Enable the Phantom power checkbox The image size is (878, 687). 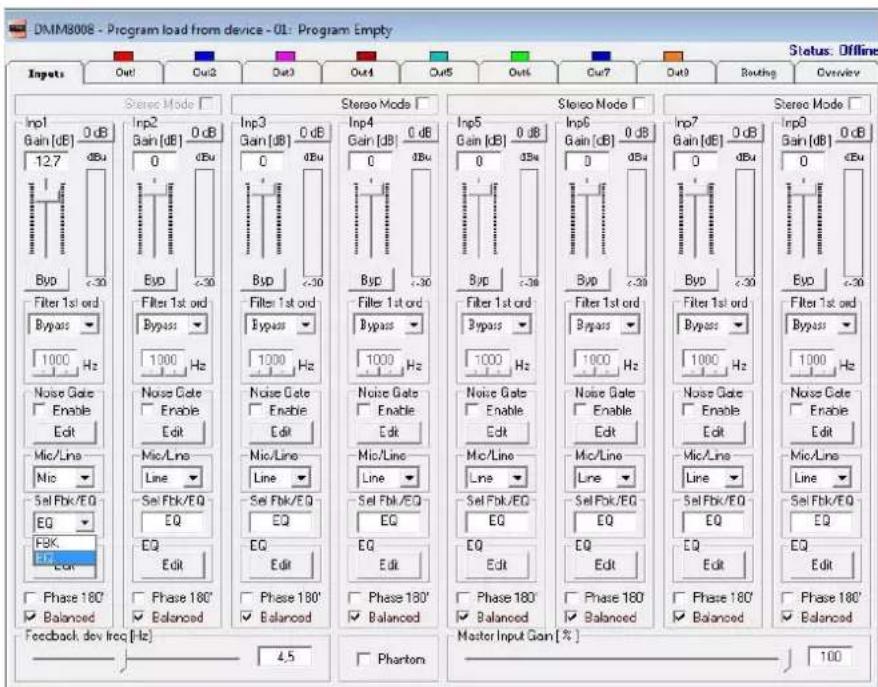point(363,659)
